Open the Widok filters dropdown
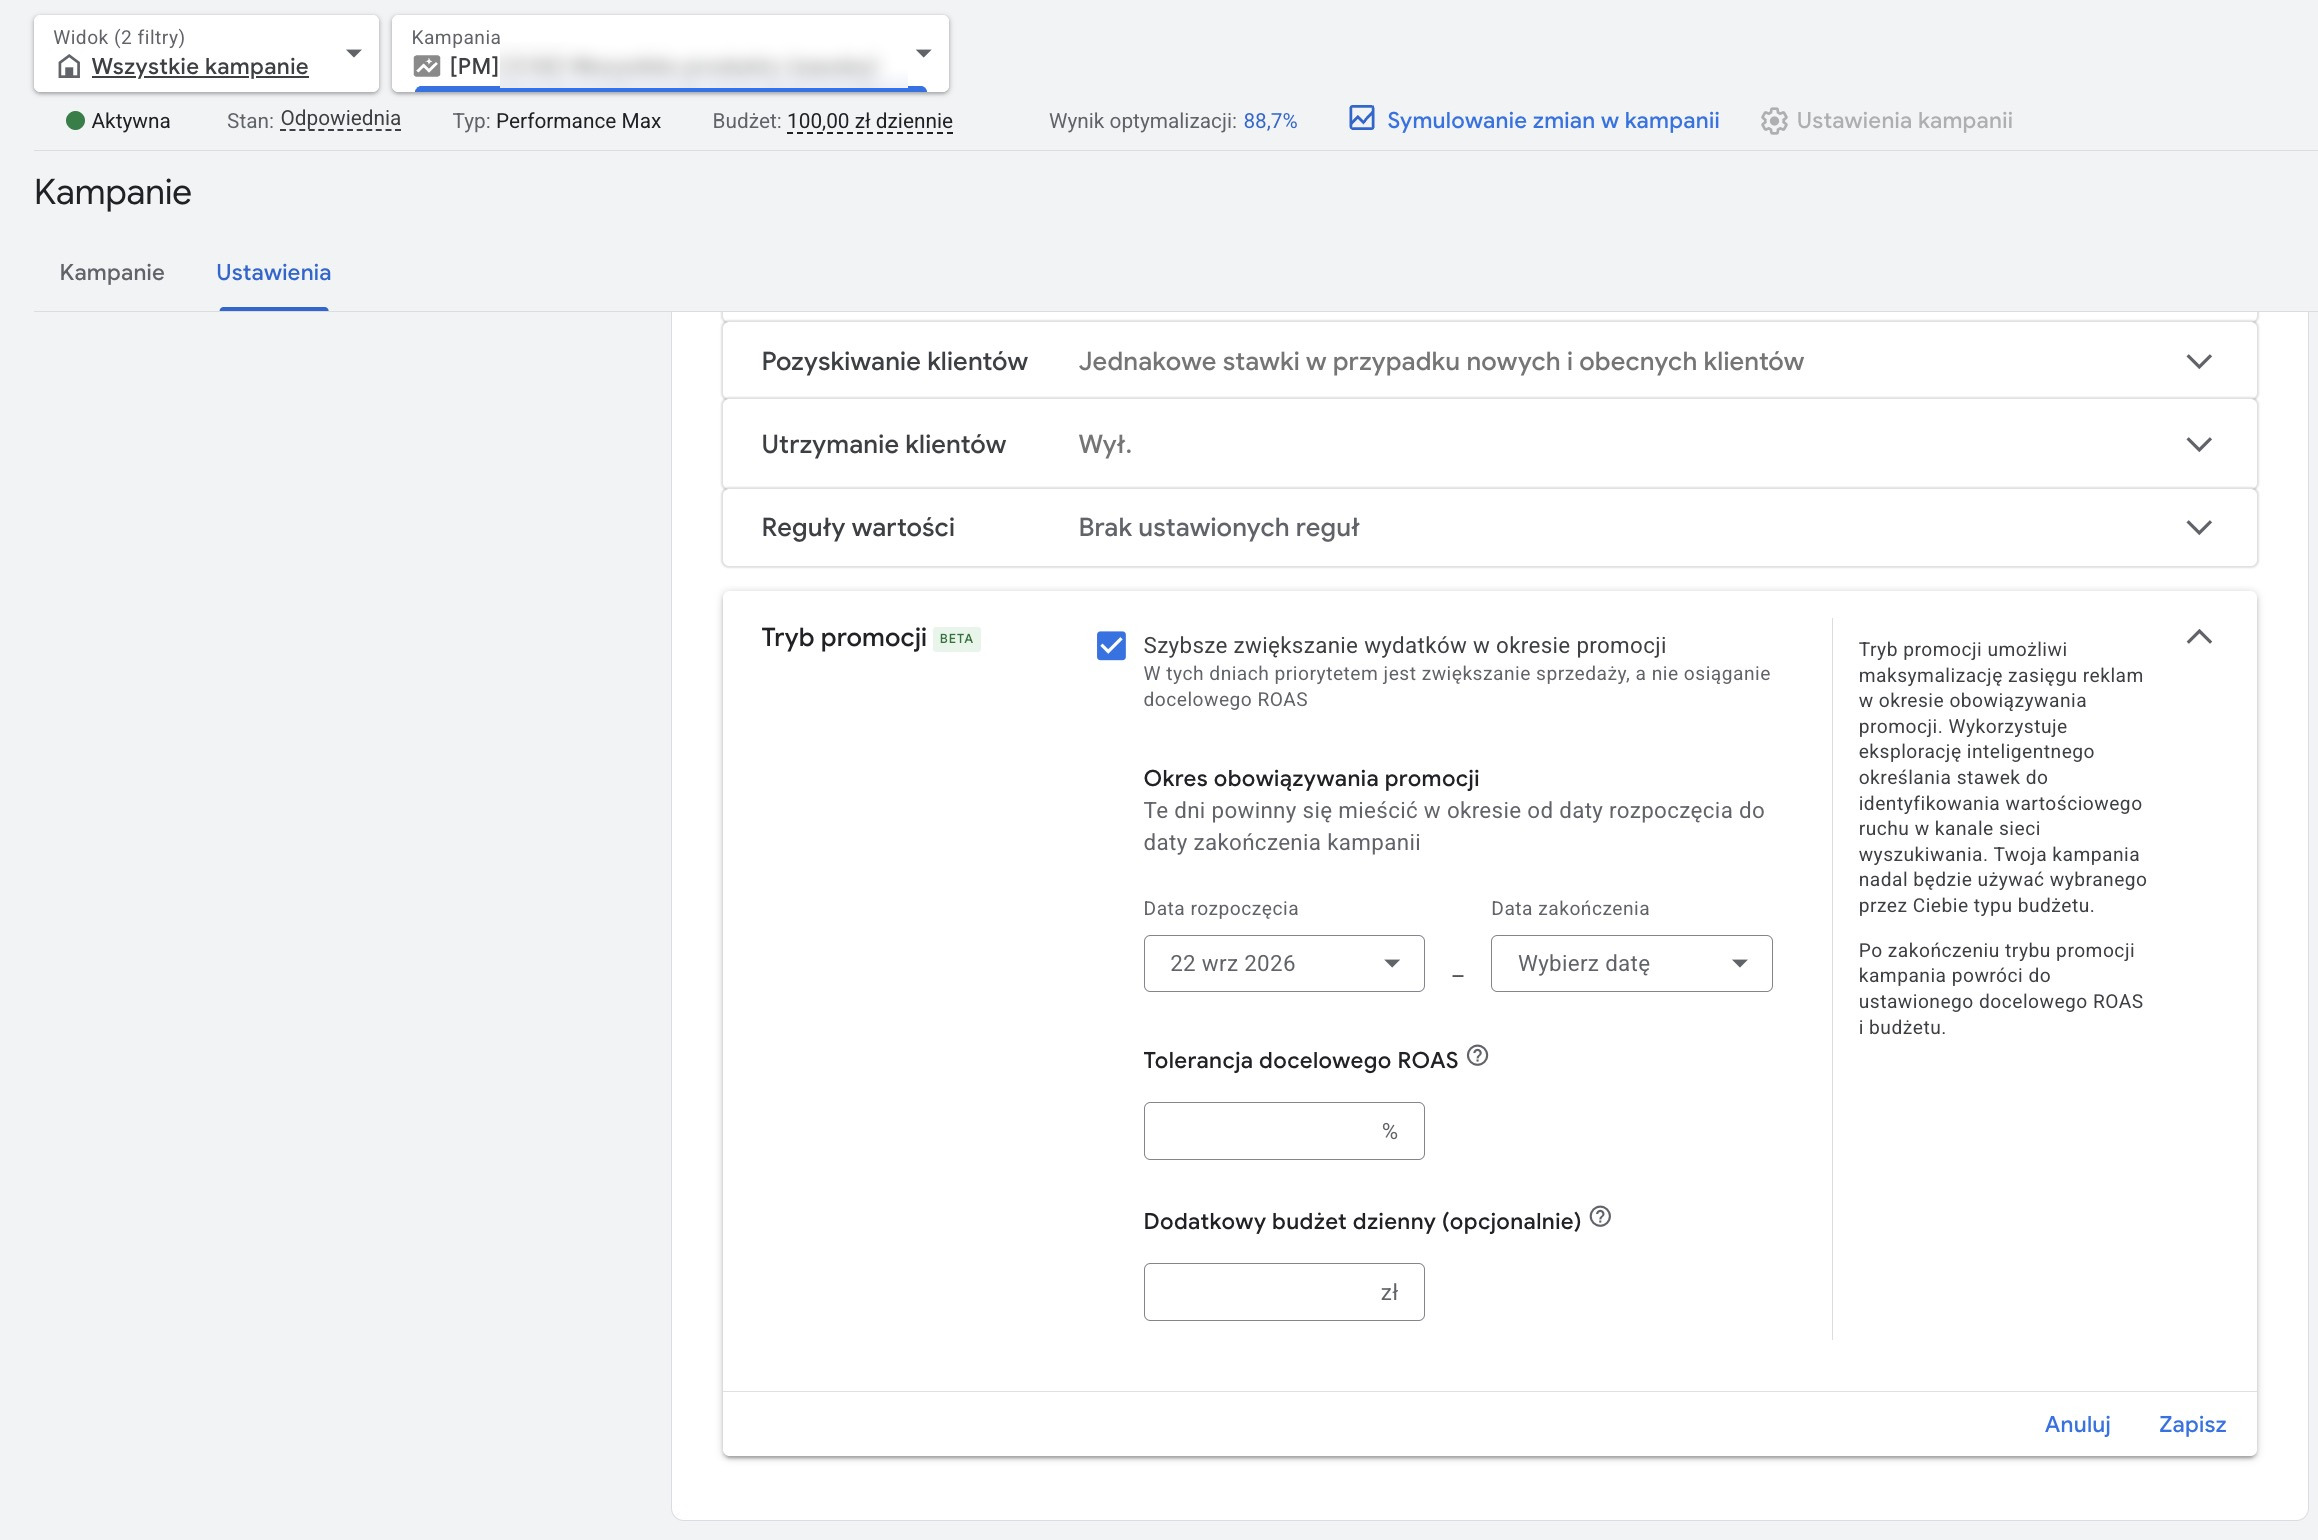Screen dimensions: 2318x1540 click(x=206, y=54)
